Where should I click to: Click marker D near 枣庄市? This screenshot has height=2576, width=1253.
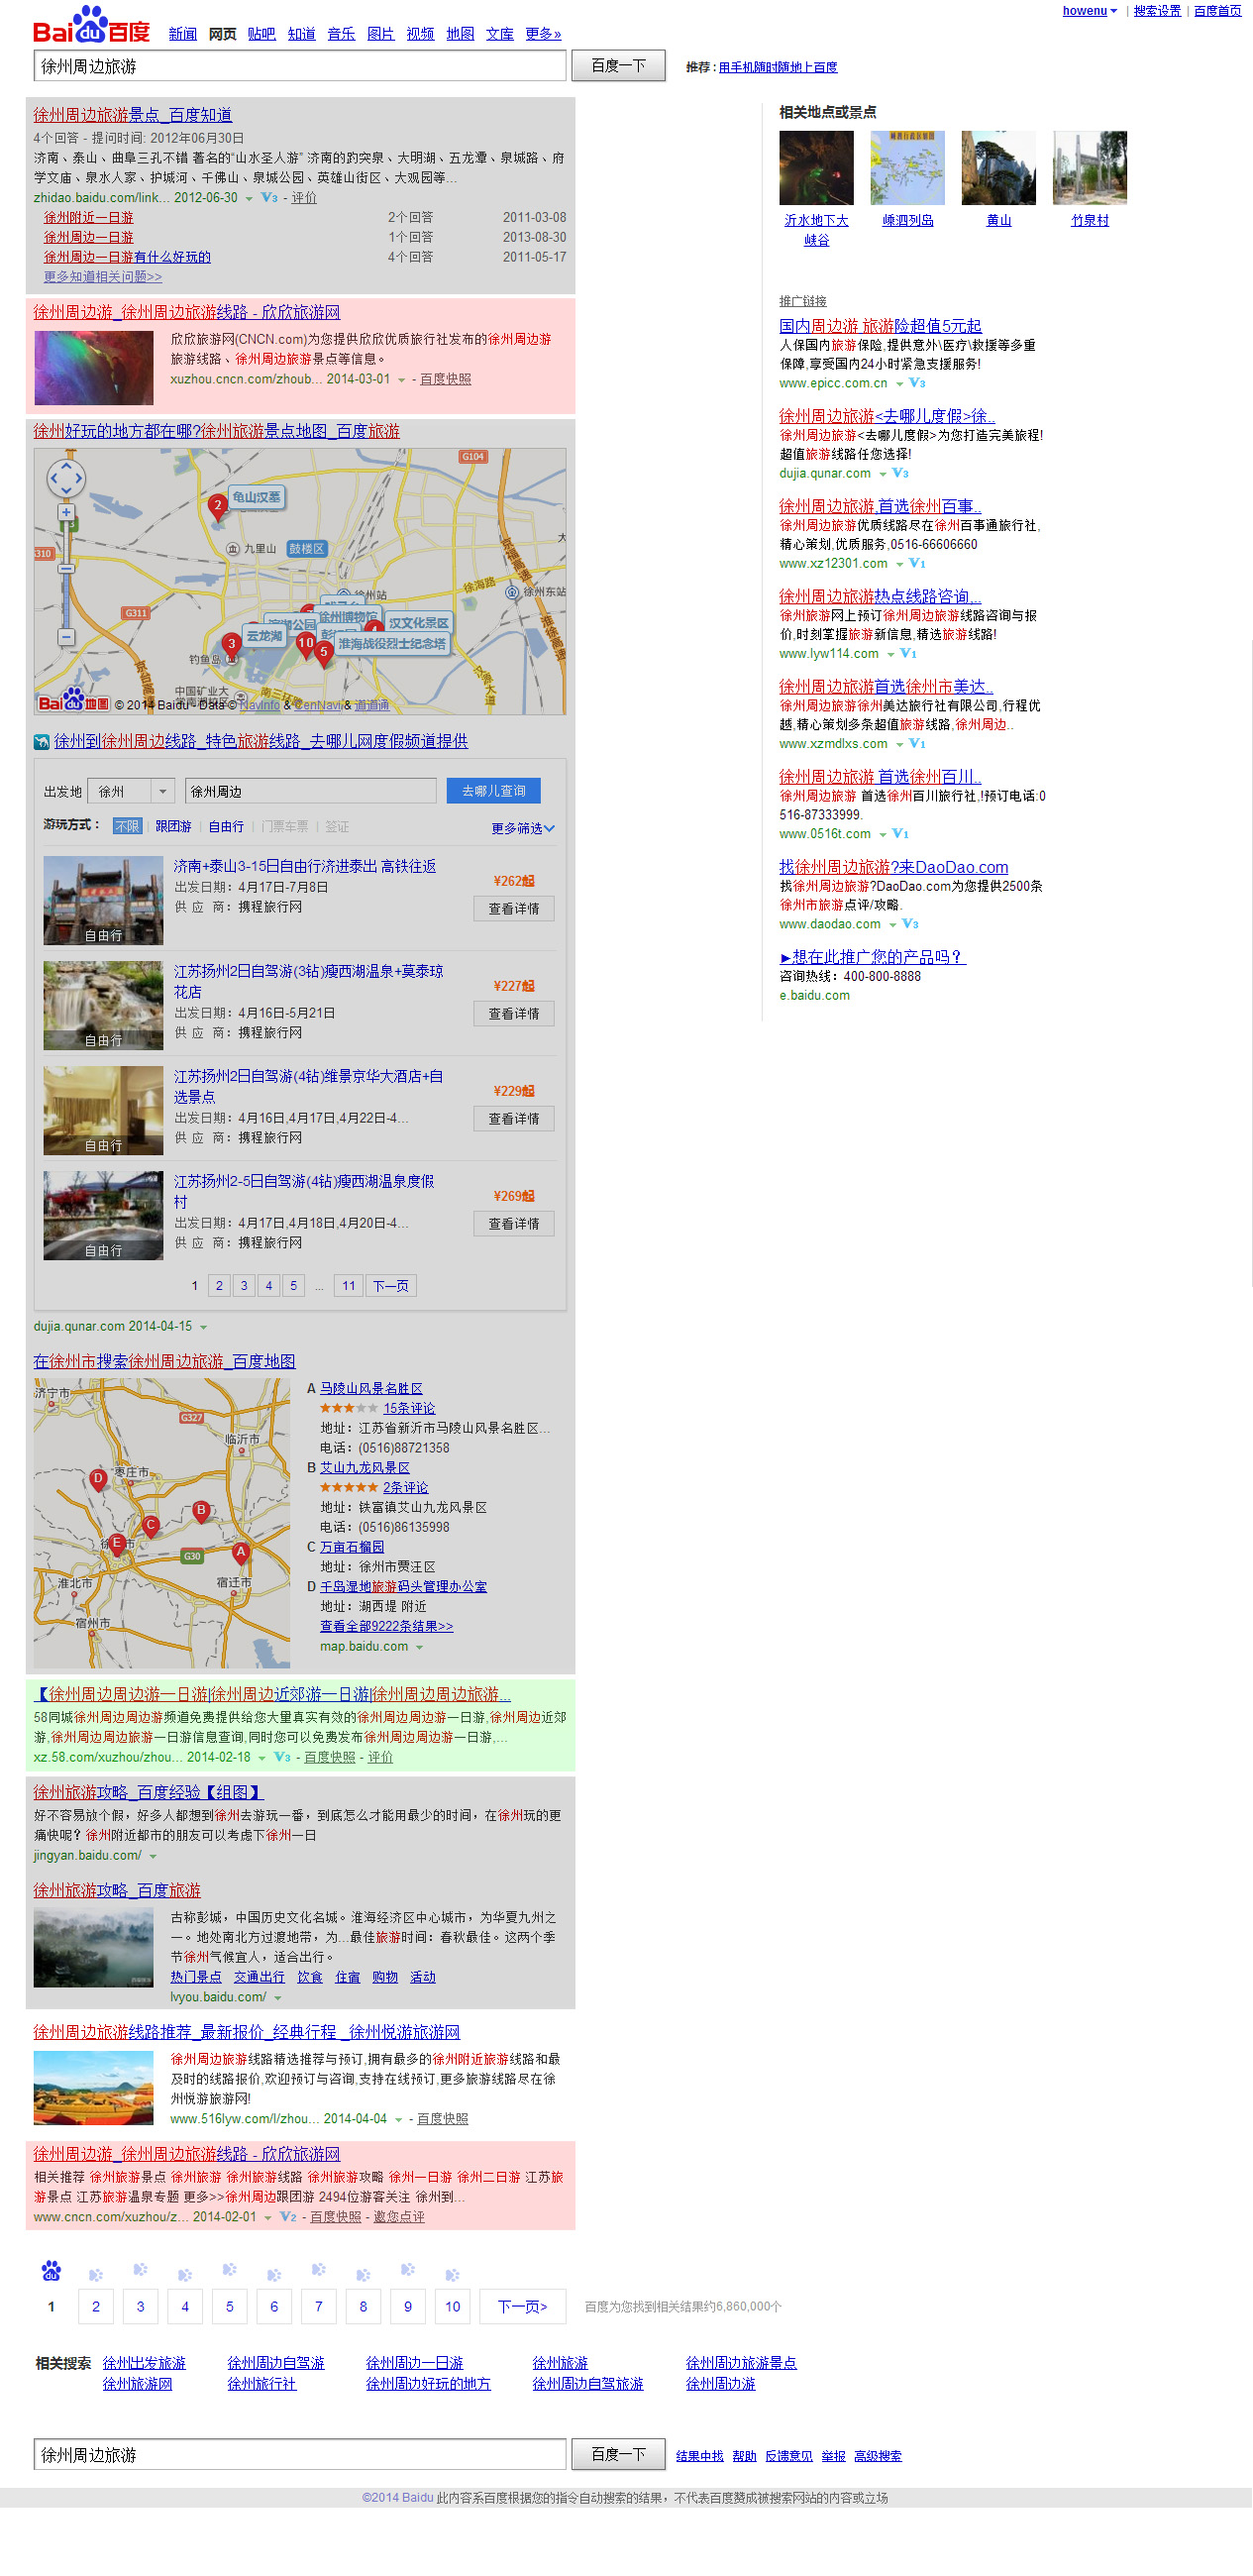97,1480
